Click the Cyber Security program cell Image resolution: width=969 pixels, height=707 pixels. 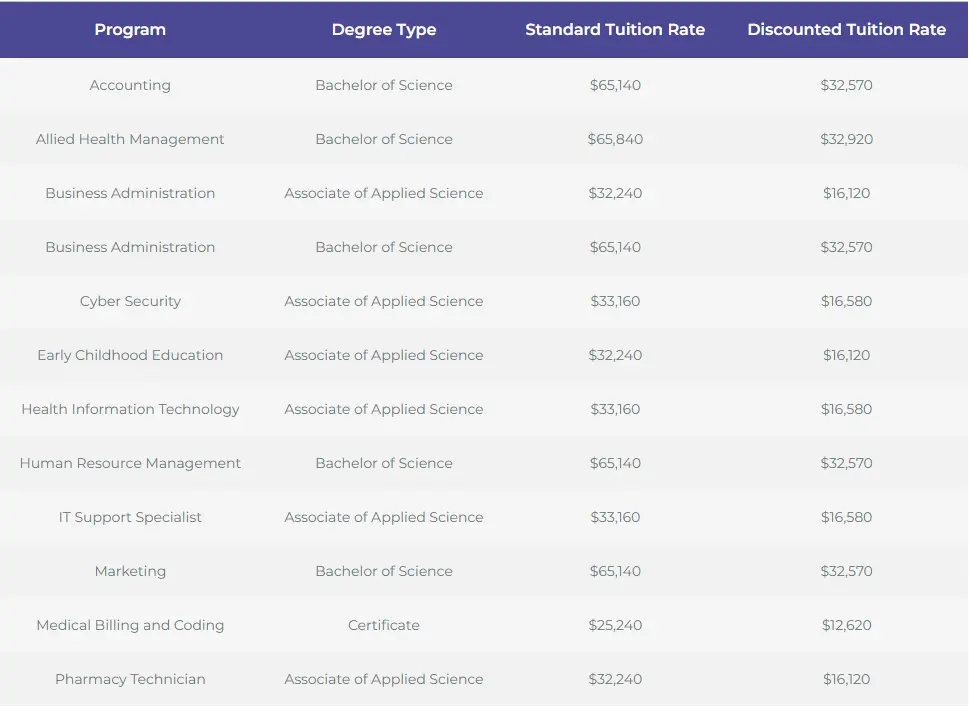pos(130,301)
